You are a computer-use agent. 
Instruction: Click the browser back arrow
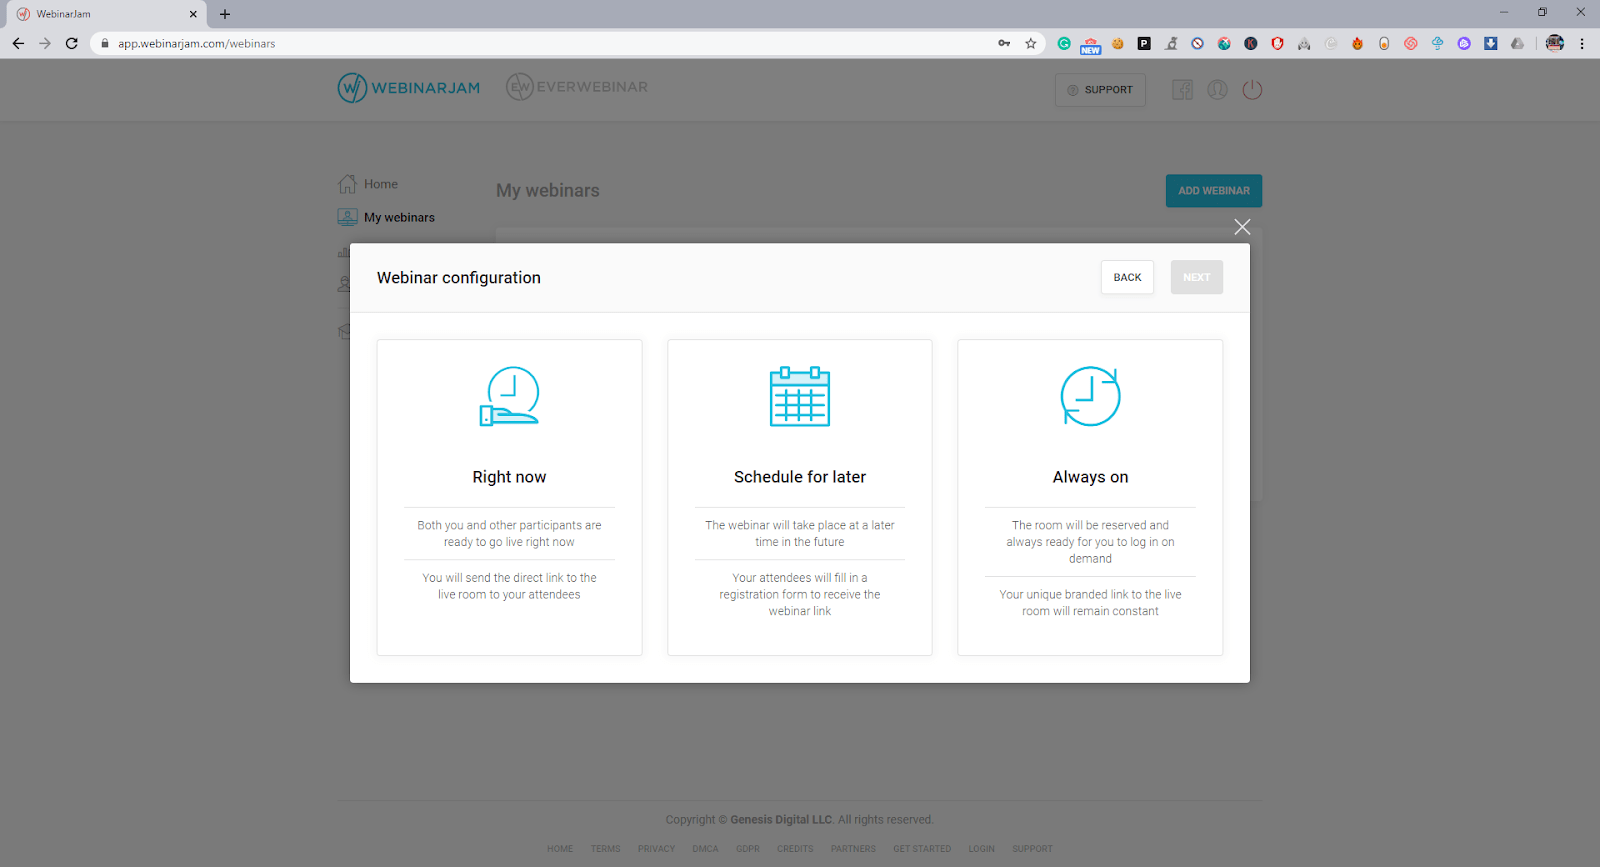pos(18,43)
